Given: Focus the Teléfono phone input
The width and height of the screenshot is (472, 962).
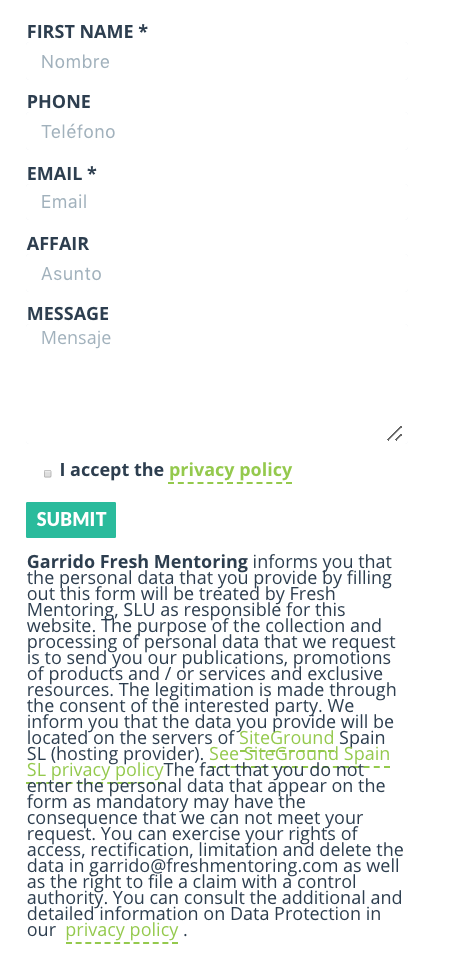Looking at the screenshot, I should (x=216, y=132).
